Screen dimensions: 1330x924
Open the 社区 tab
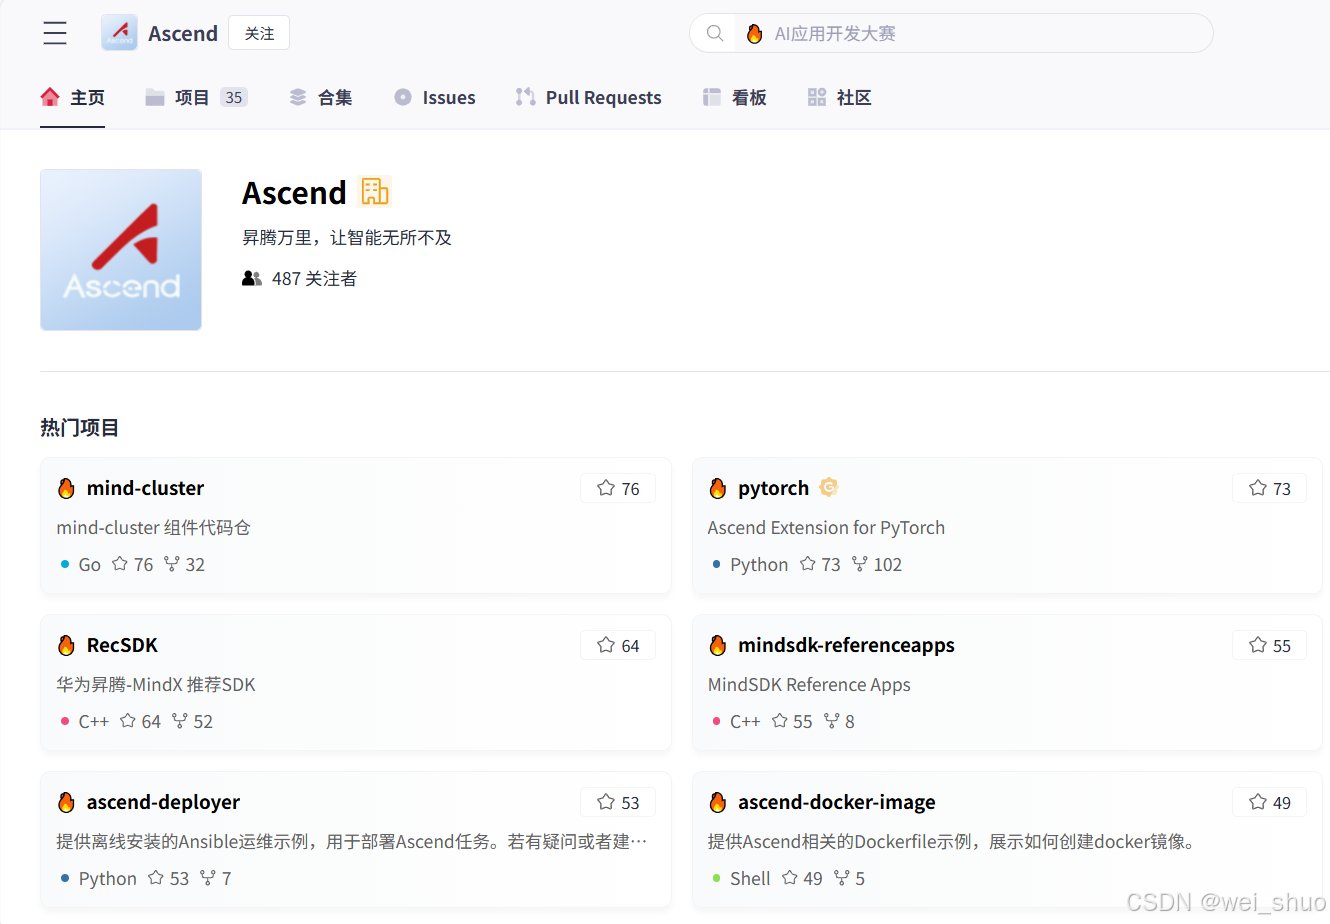click(840, 97)
